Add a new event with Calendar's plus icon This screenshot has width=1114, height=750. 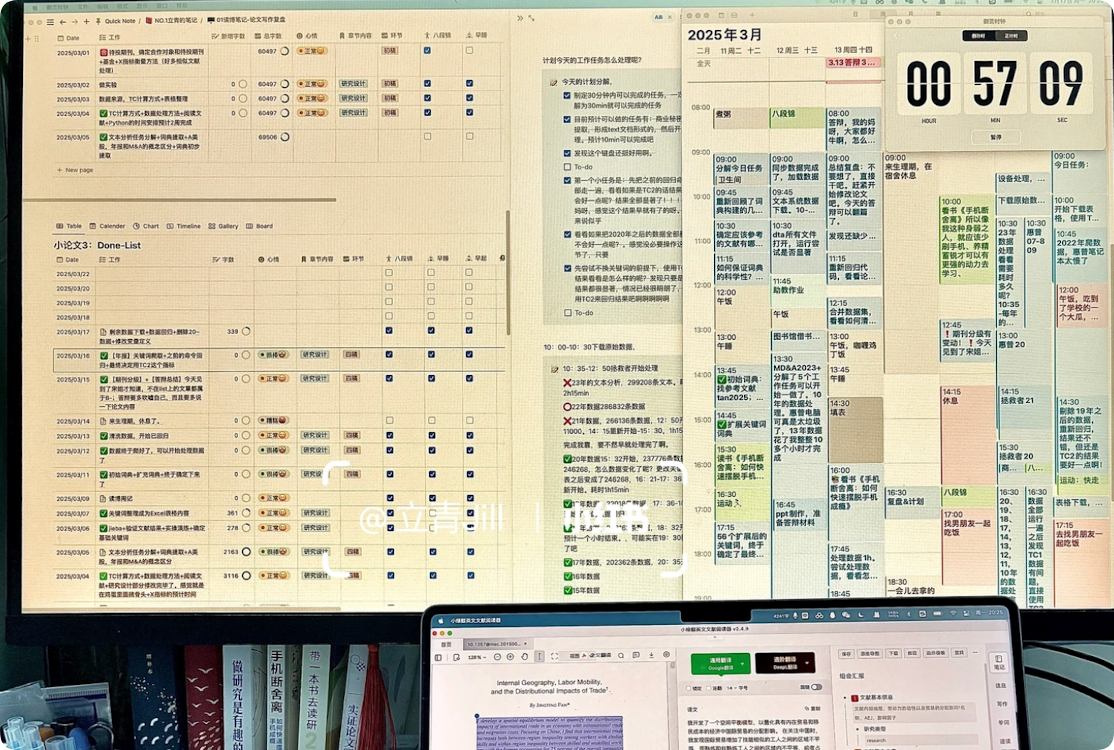752,16
